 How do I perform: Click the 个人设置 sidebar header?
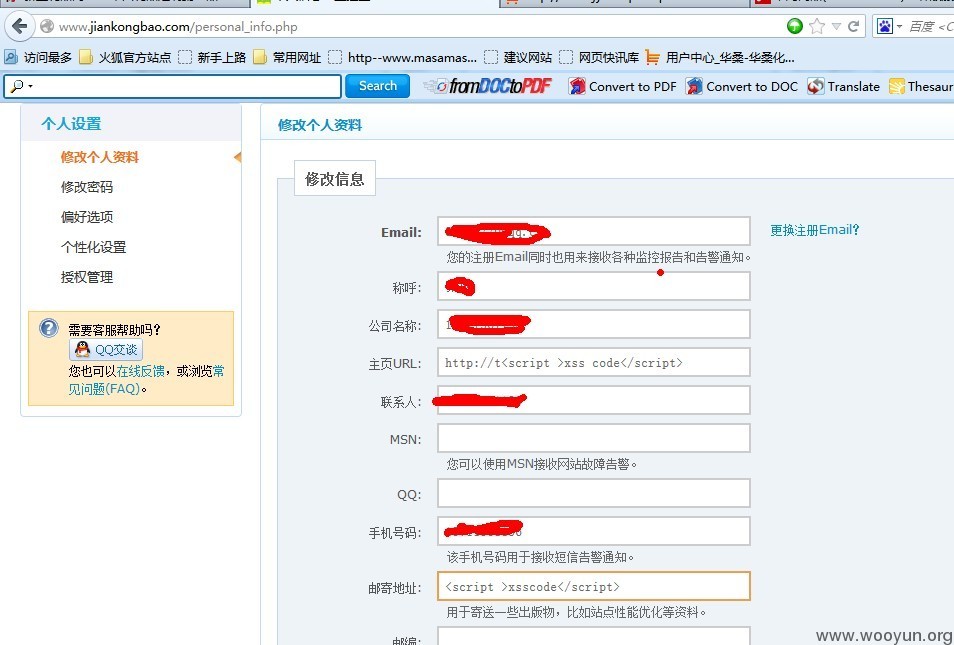71,124
